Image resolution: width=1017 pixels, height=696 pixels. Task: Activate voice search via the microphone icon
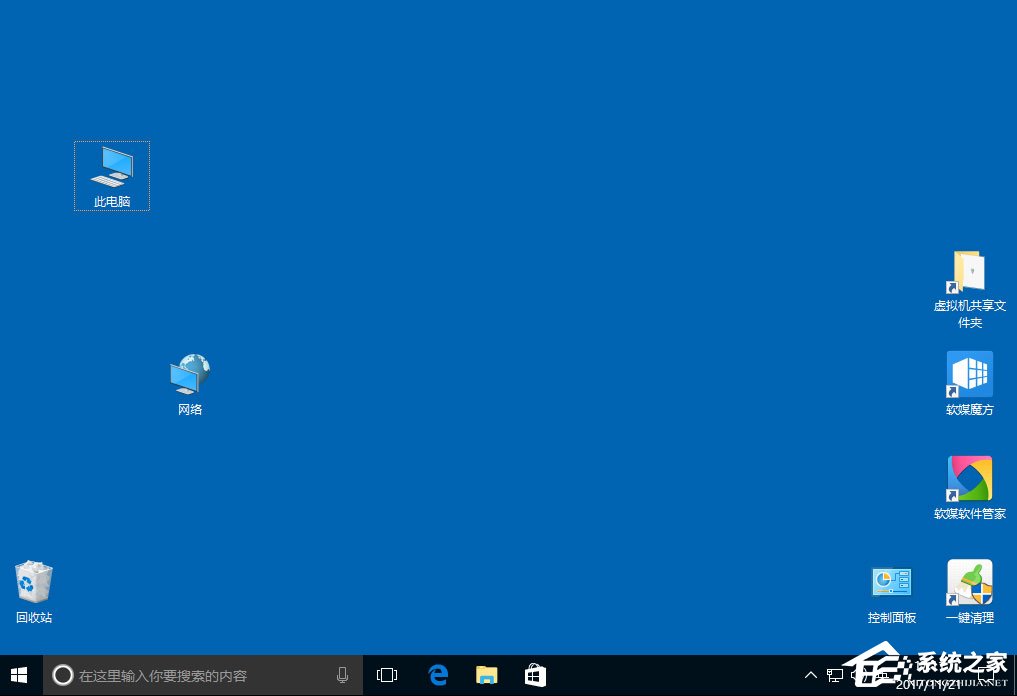tap(342, 675)
